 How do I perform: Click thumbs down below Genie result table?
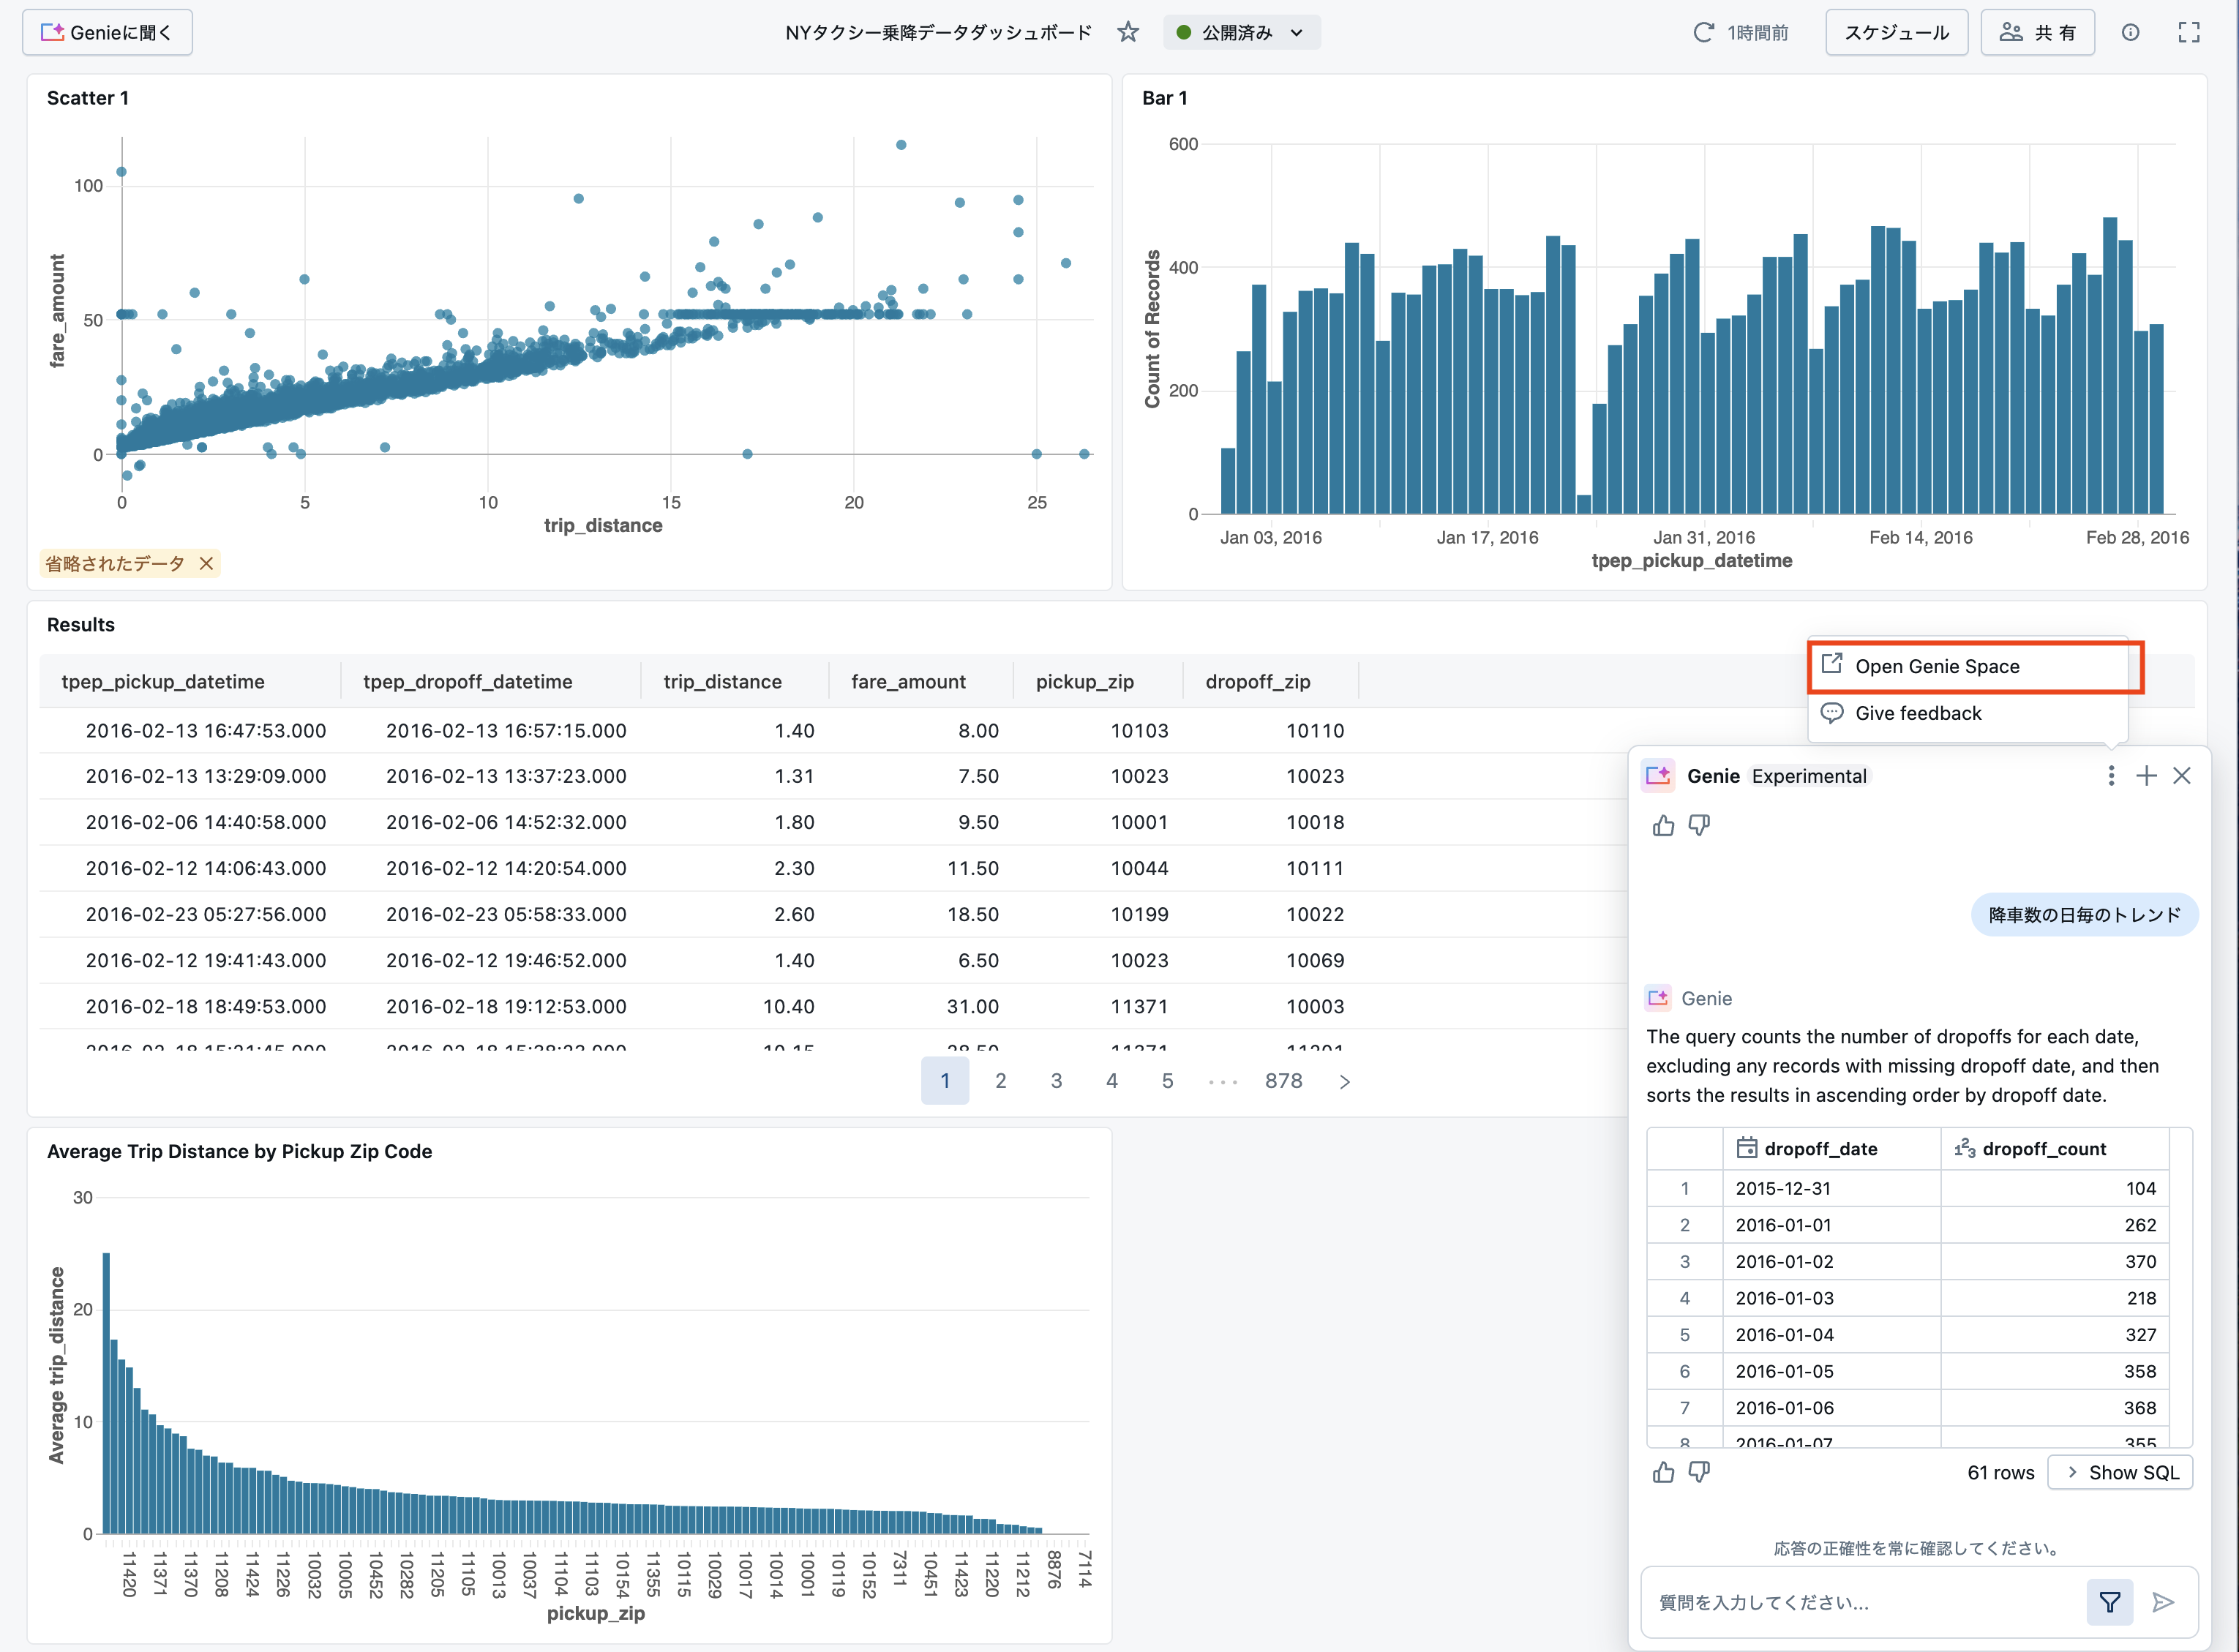tap(1699, 1472)
